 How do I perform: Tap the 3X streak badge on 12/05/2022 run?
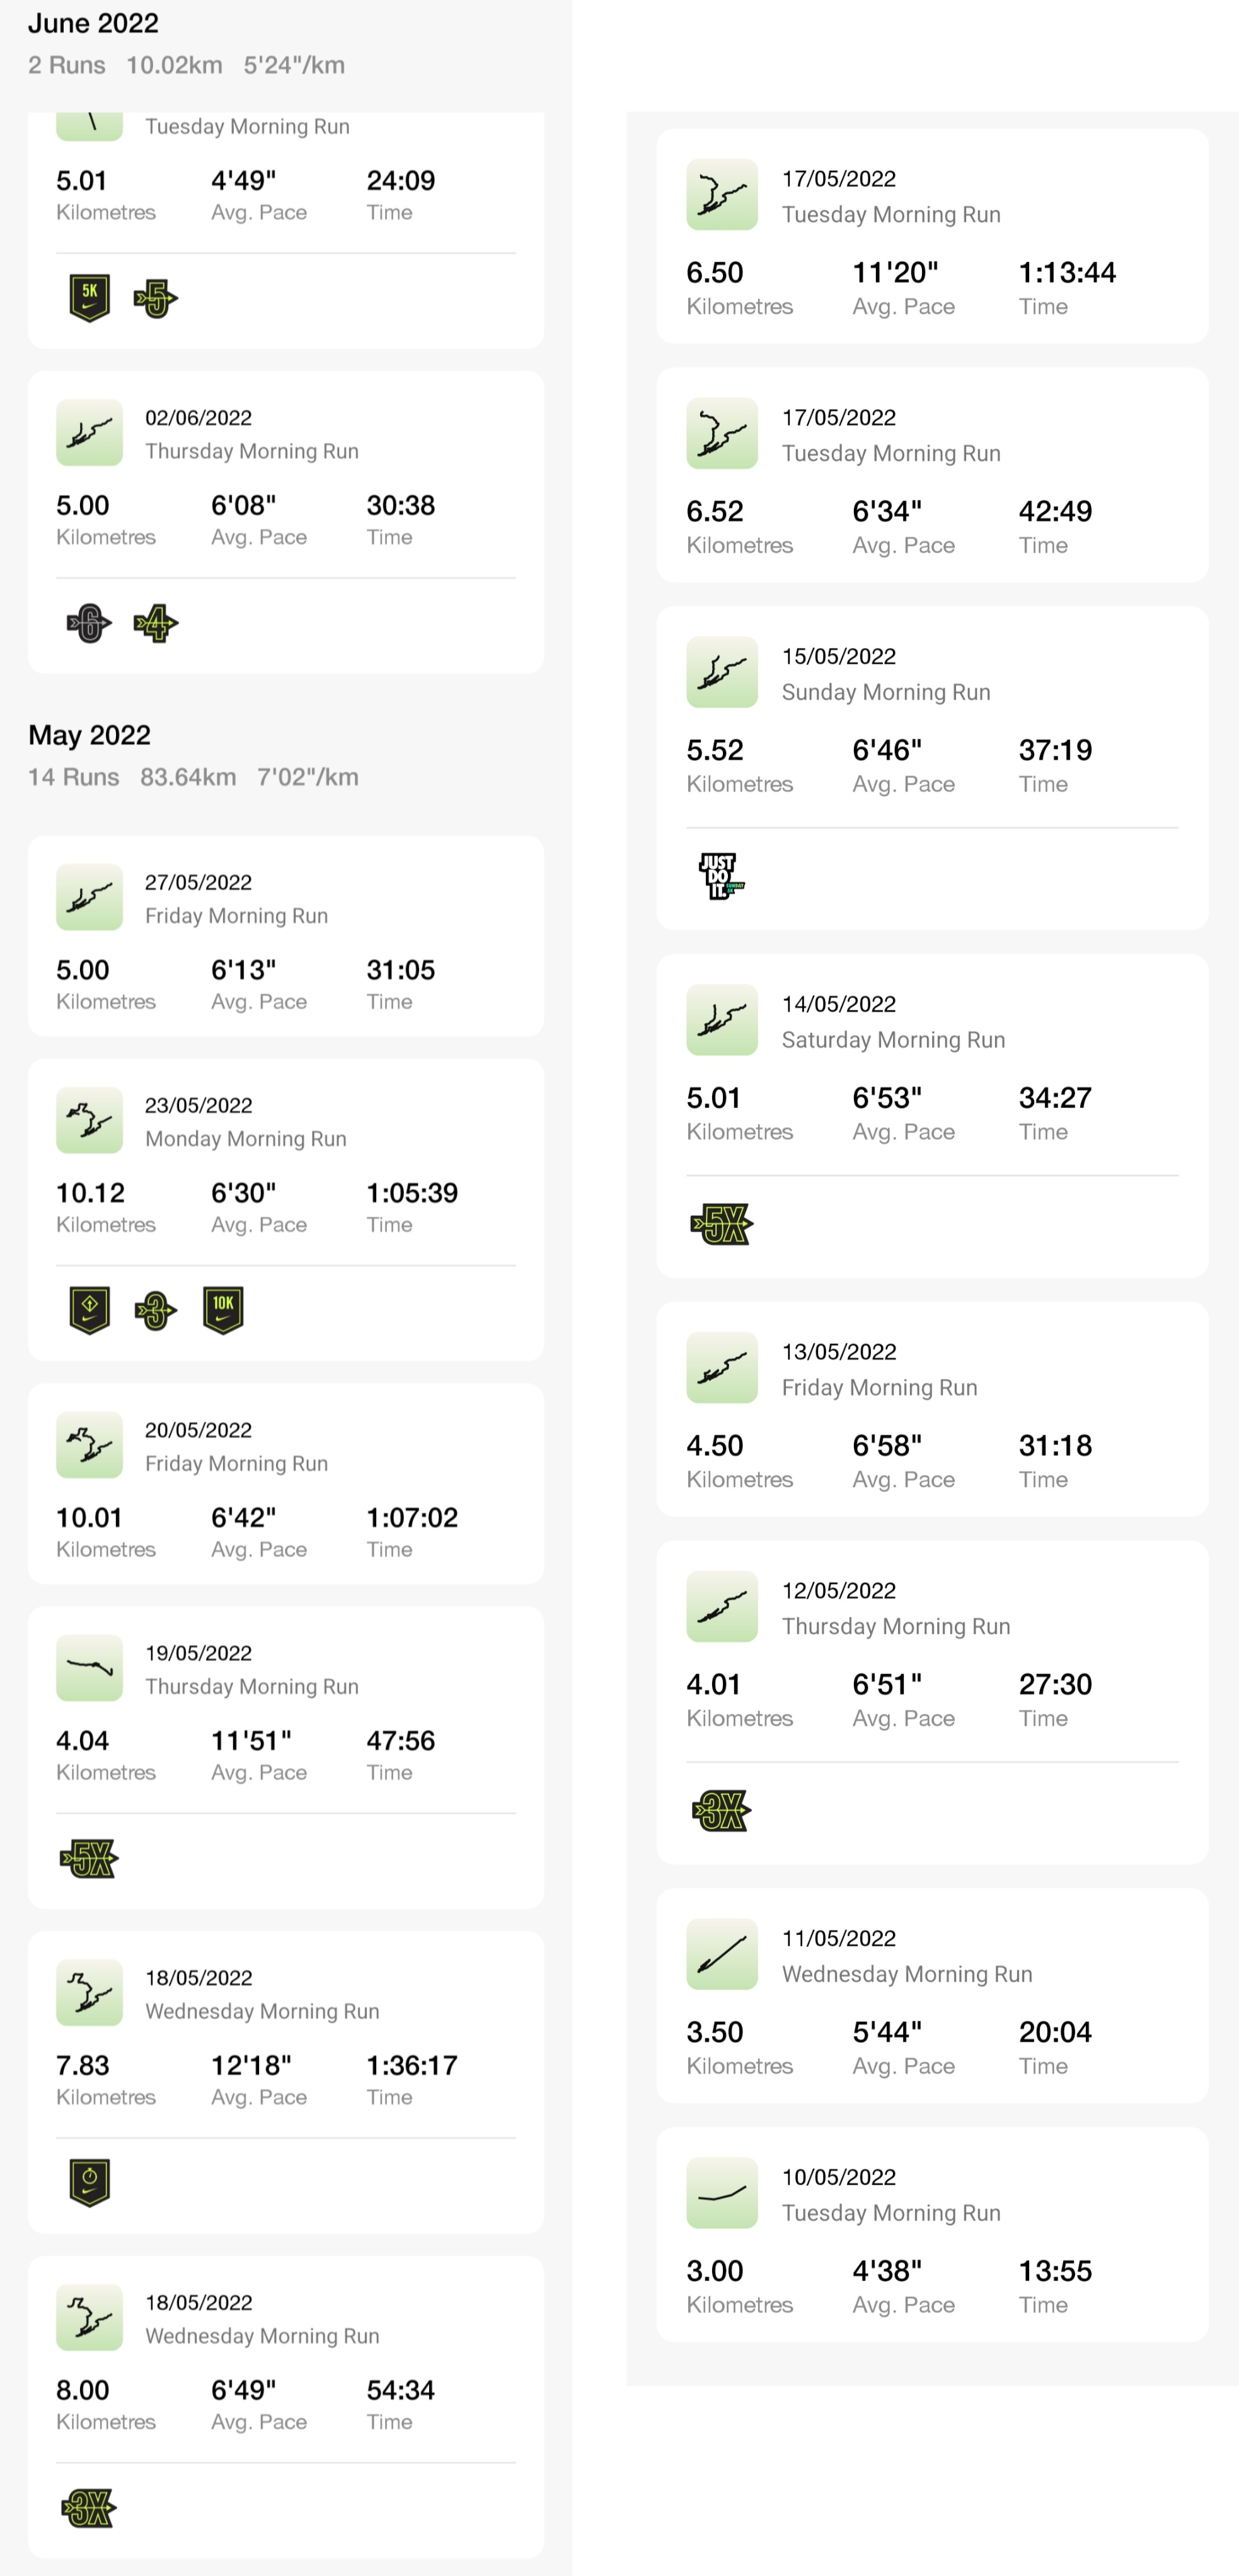(721, 1810)
